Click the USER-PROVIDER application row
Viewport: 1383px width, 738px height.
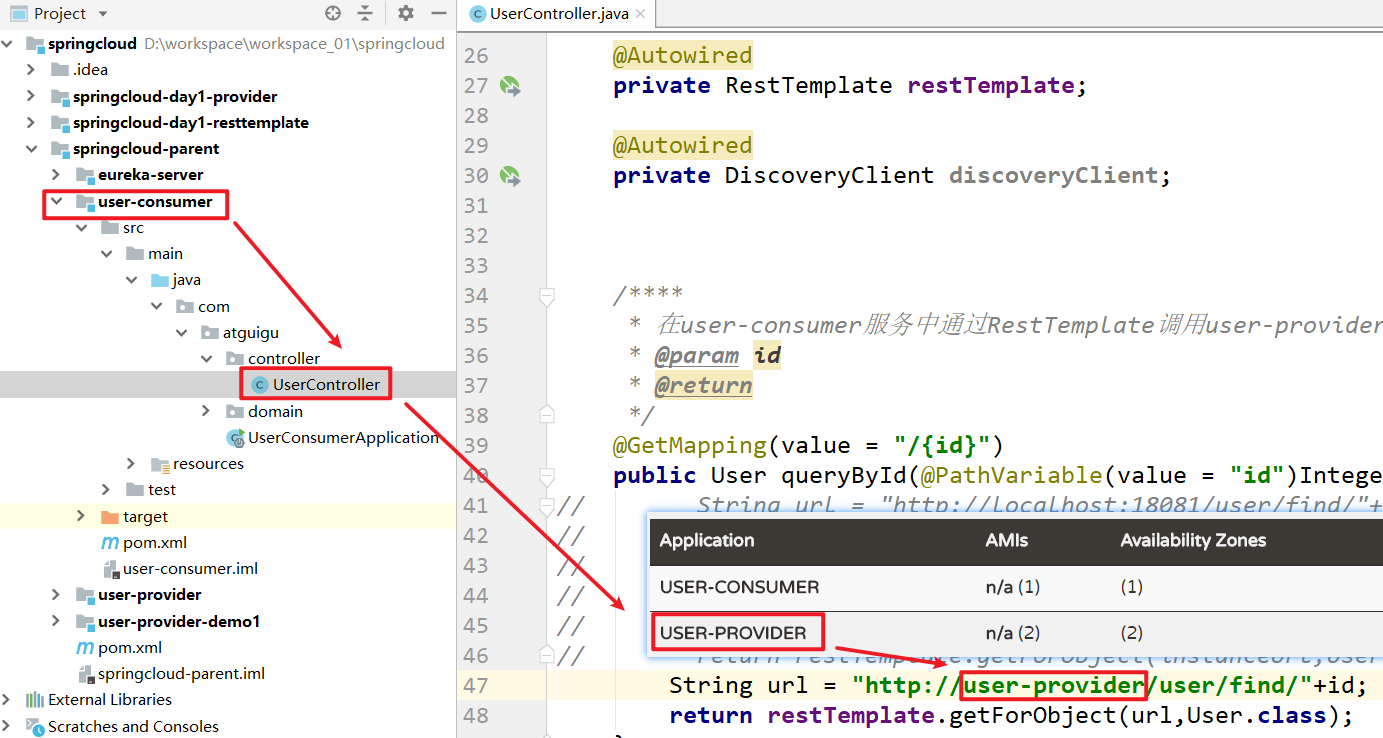(x=733, y=633)
